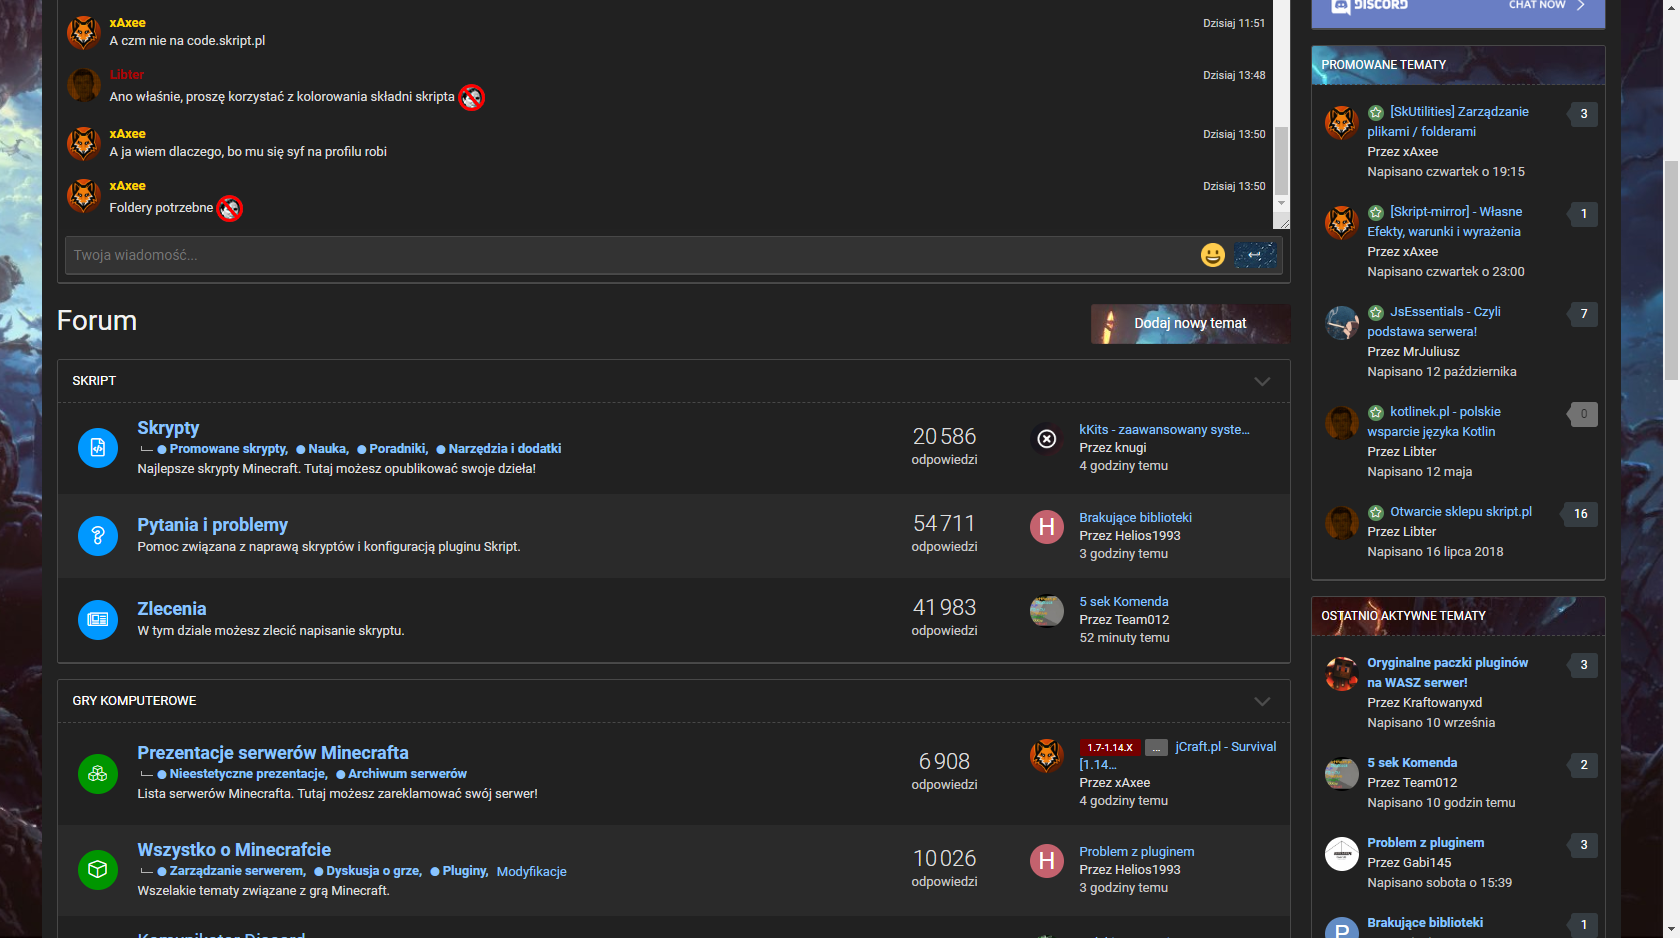The width and height of the screenshot is (1680, 938).
Task: Click the featured star icon beside kotlinek.pl
Action: coord(1376,413)
